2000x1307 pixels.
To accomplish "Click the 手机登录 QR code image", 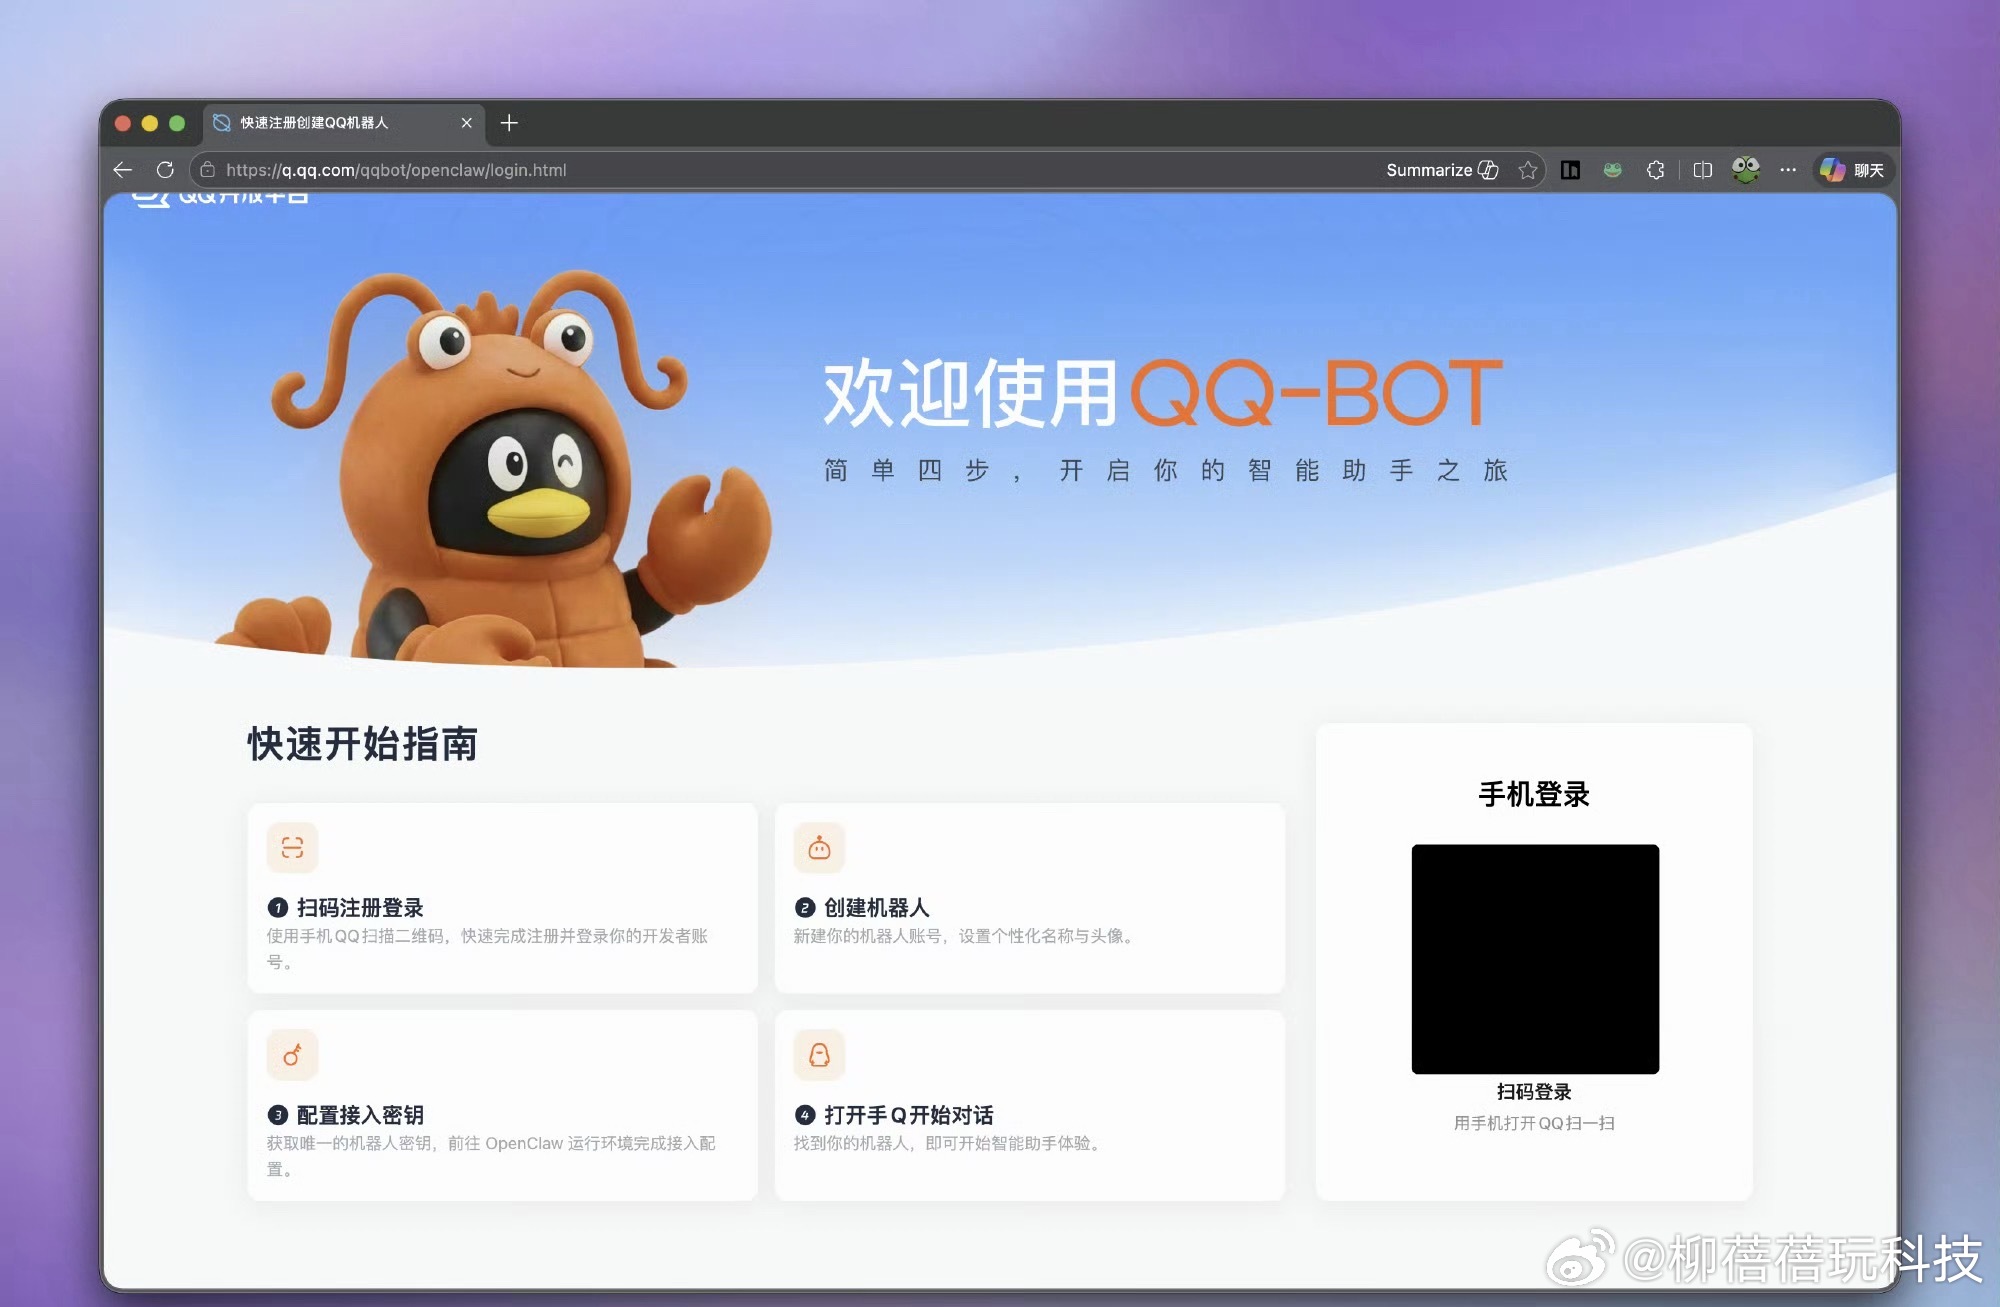I will tap(1534, 958).
